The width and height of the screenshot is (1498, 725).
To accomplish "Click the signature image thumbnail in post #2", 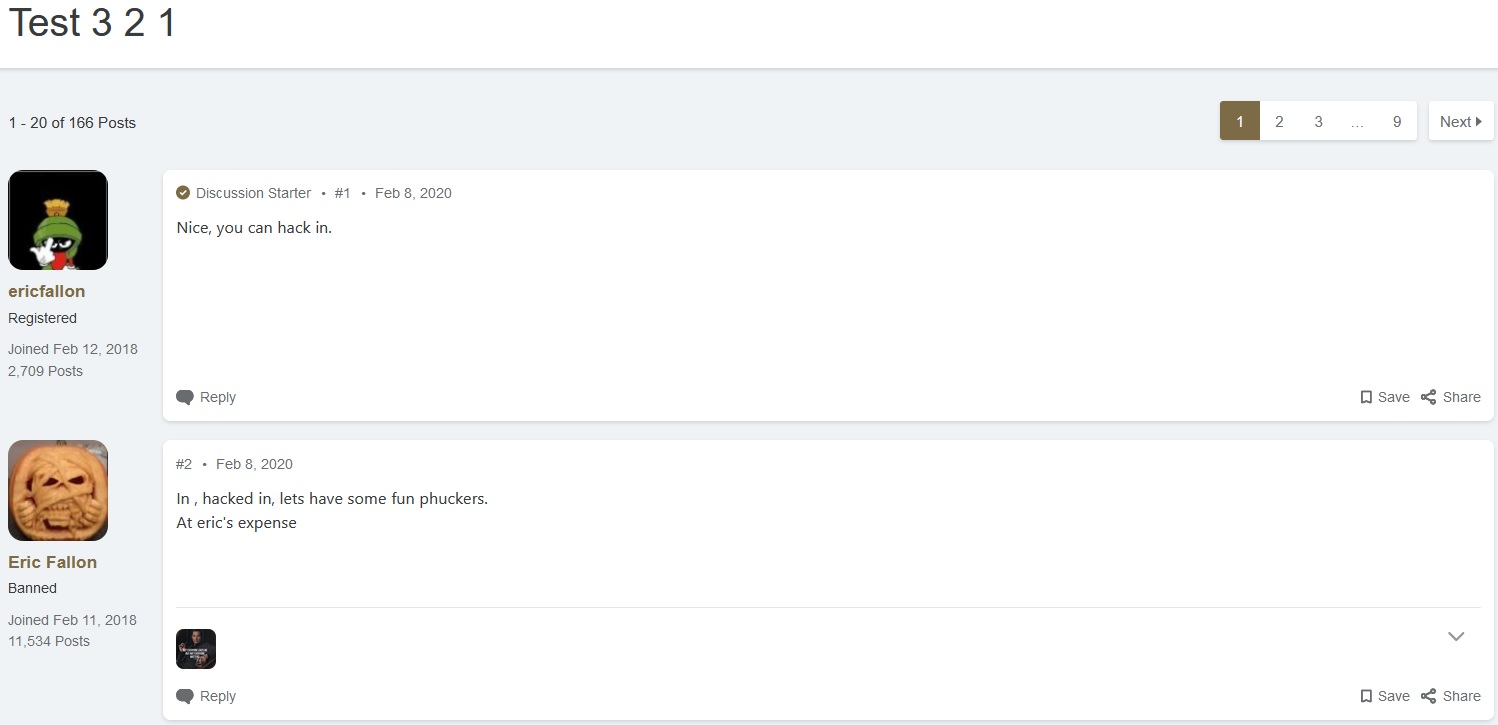I will [196, 649].
